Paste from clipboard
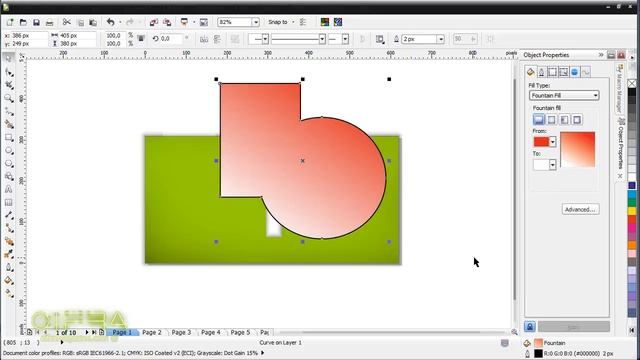The width and height of the screenshot is (640, 360). [x=93, y=22]
